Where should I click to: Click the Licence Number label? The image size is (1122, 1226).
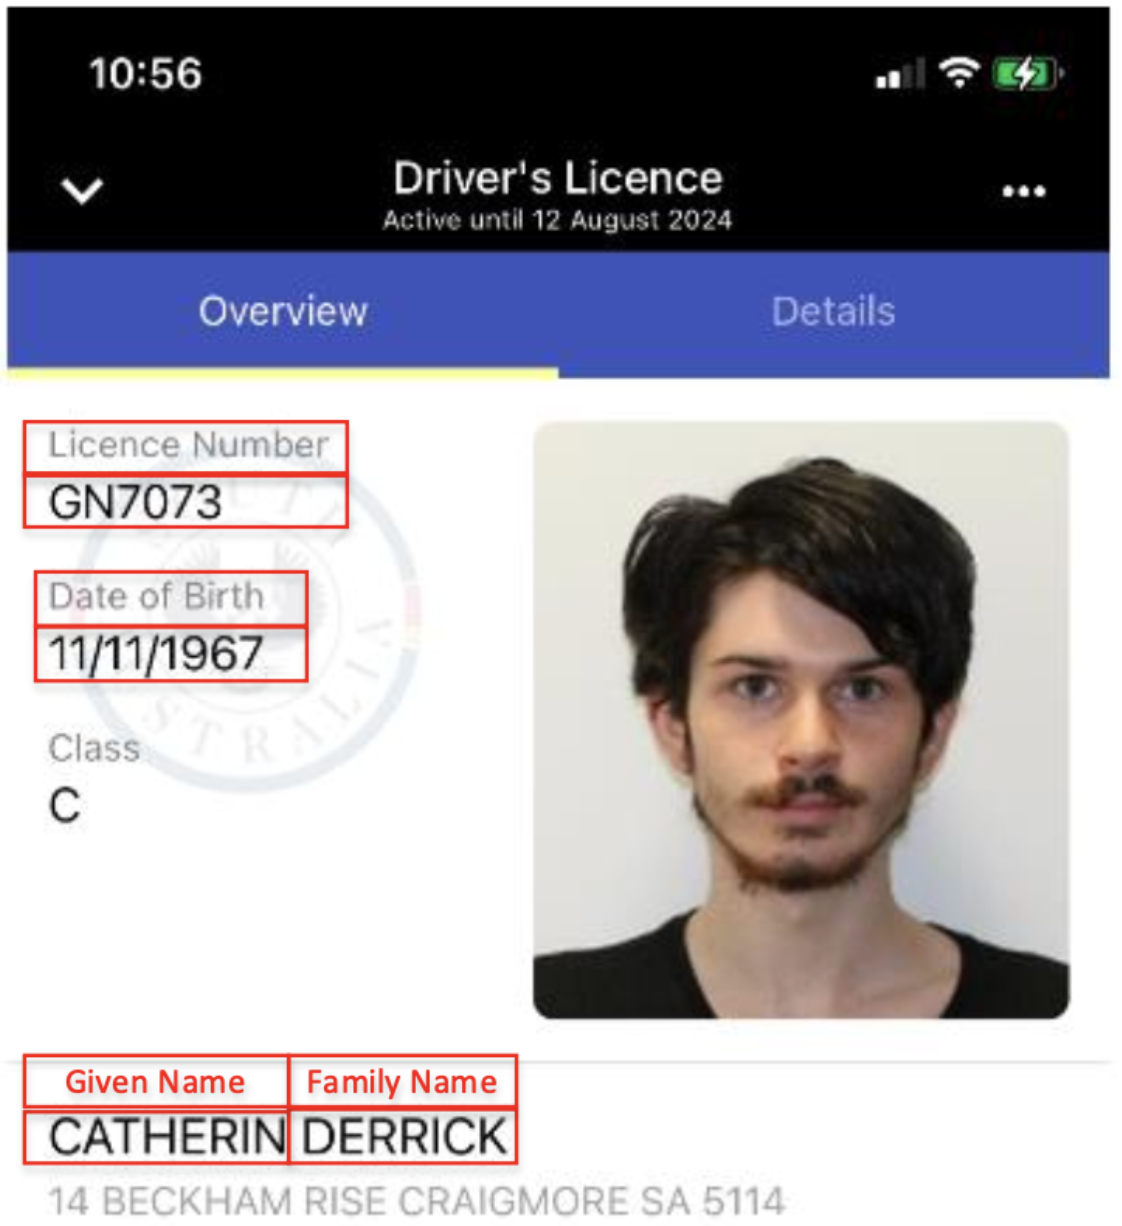coord(188,445)
